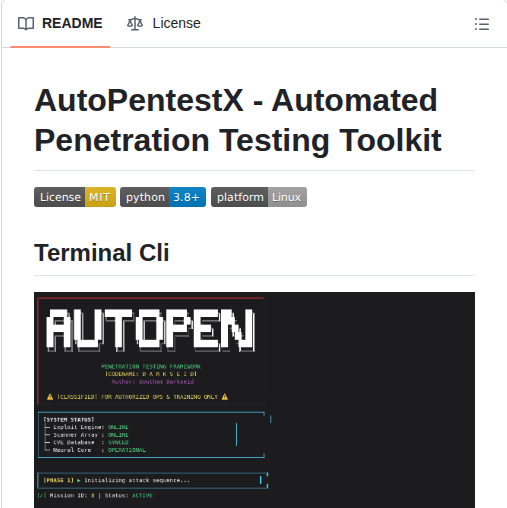Click the book icon beside README

coord(26,24)
